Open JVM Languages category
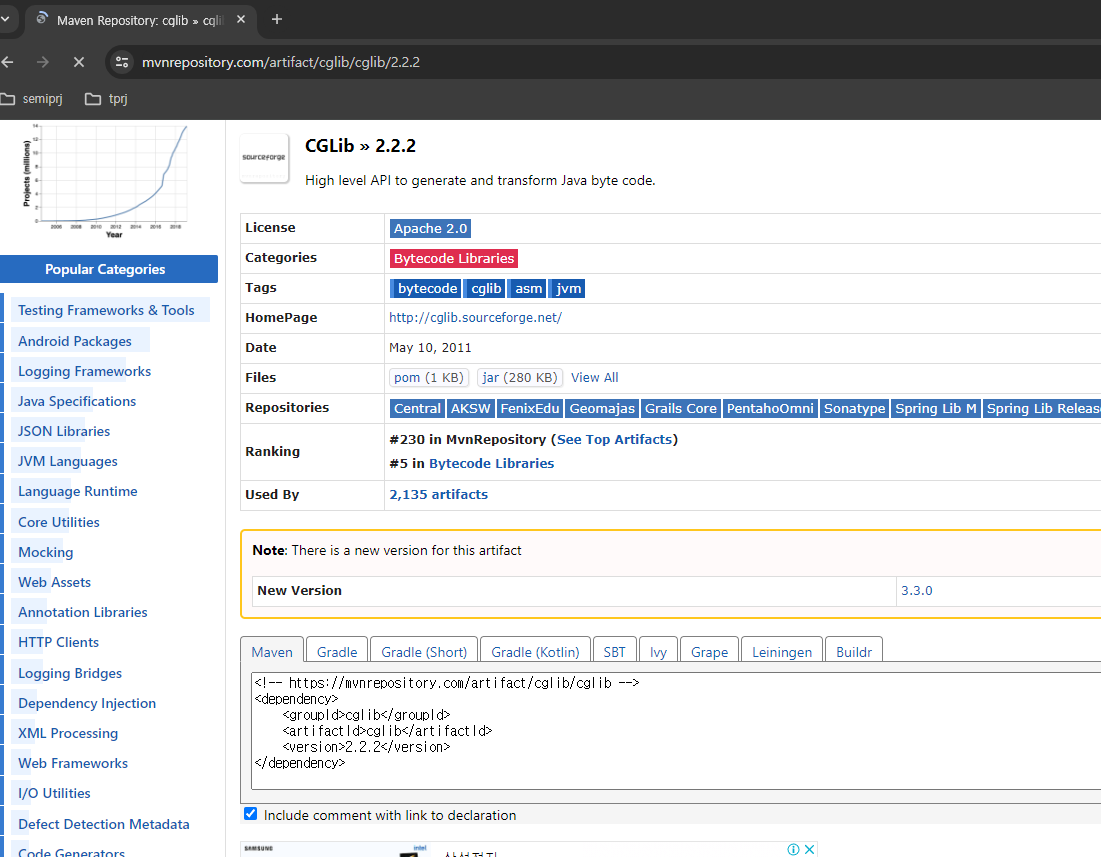The image size is (1101, 857). coord(67,461)
